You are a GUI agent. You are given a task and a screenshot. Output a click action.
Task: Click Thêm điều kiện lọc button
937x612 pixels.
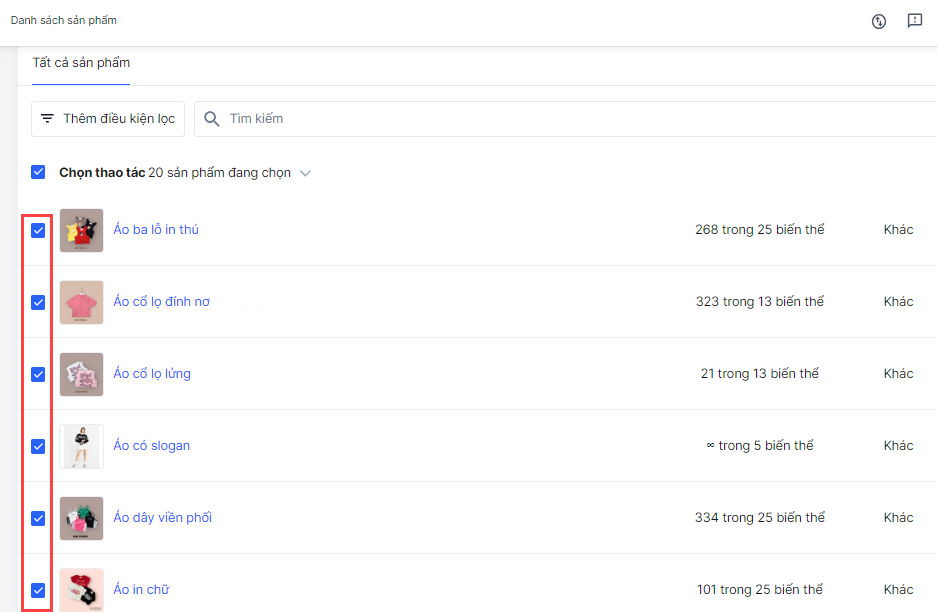point(108,118)
